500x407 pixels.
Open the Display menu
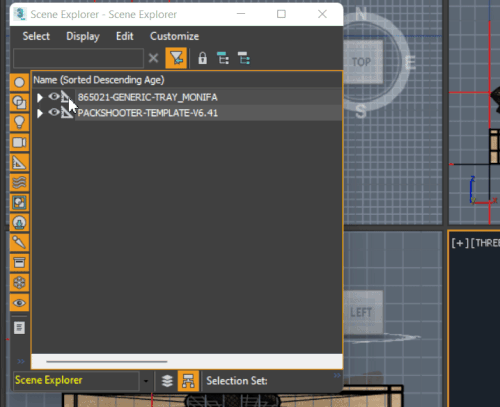coord(83,36)
